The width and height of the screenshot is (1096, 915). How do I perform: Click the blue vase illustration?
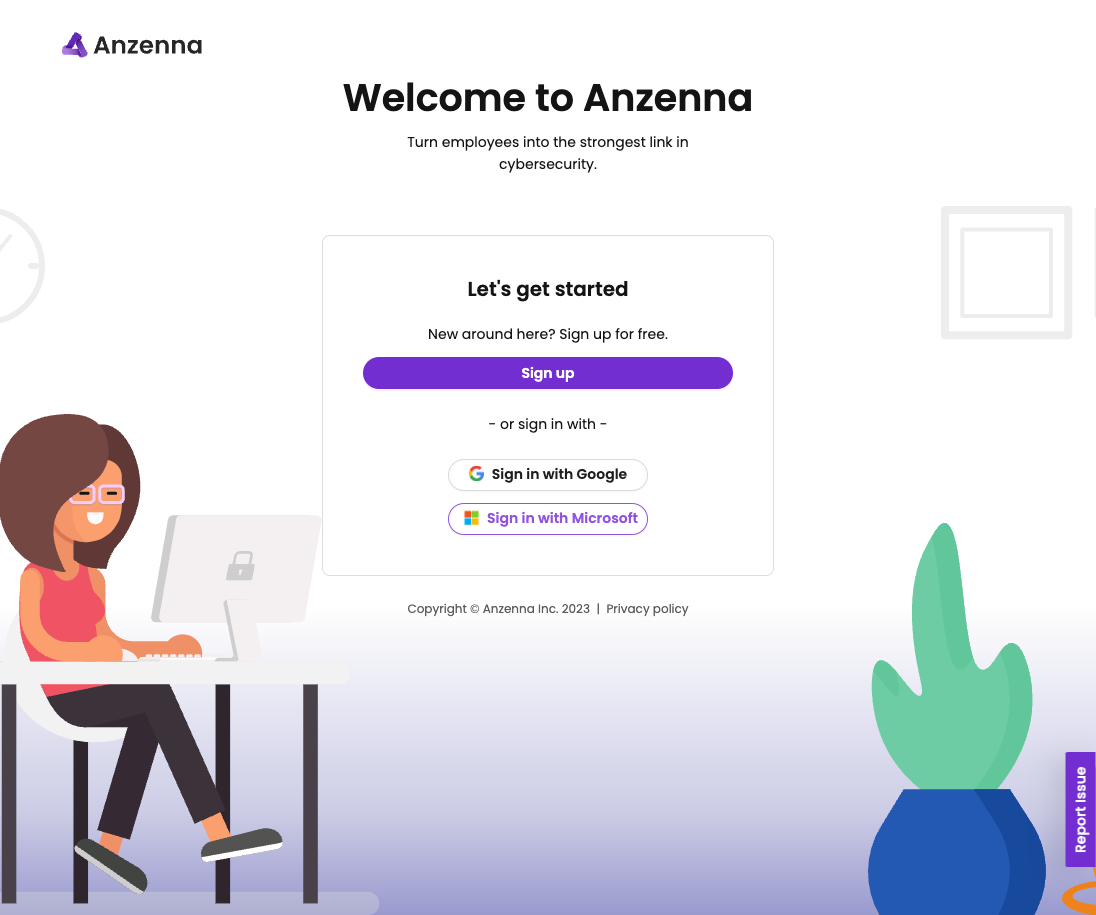(957, 851)
